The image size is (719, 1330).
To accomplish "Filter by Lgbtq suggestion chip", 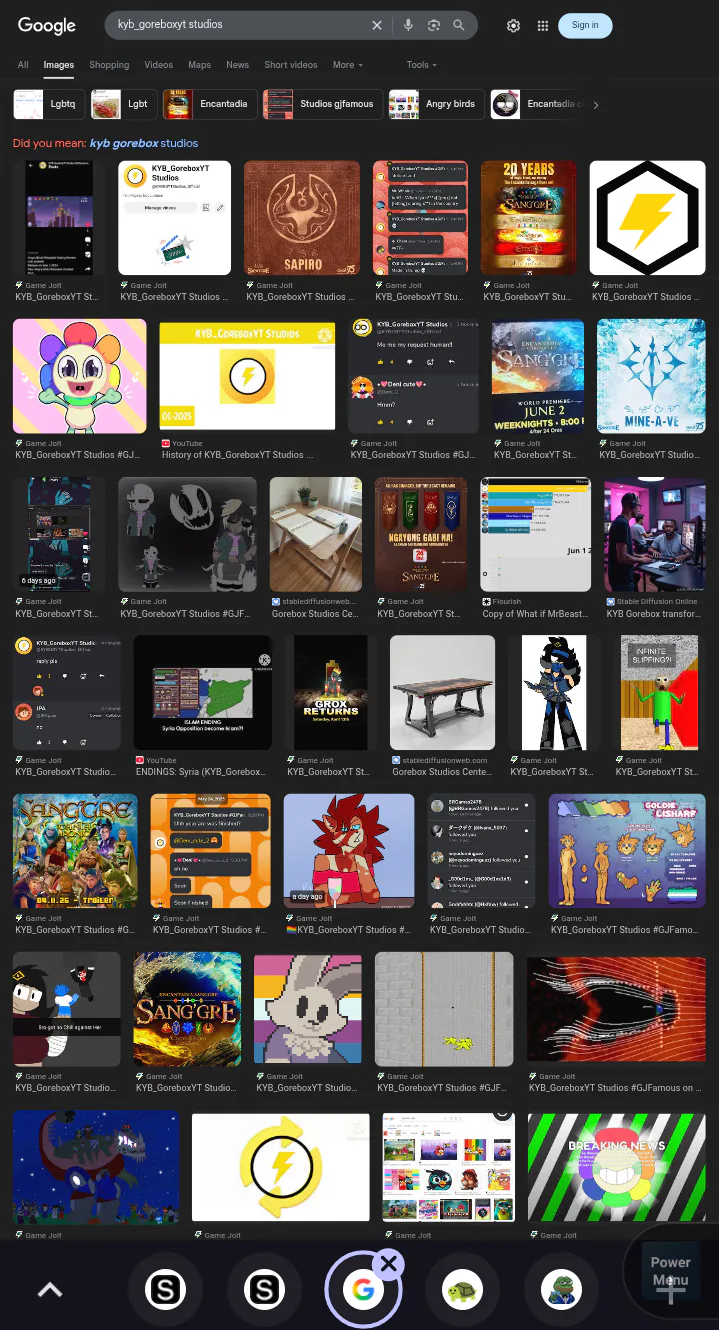I will pos(48,104).
